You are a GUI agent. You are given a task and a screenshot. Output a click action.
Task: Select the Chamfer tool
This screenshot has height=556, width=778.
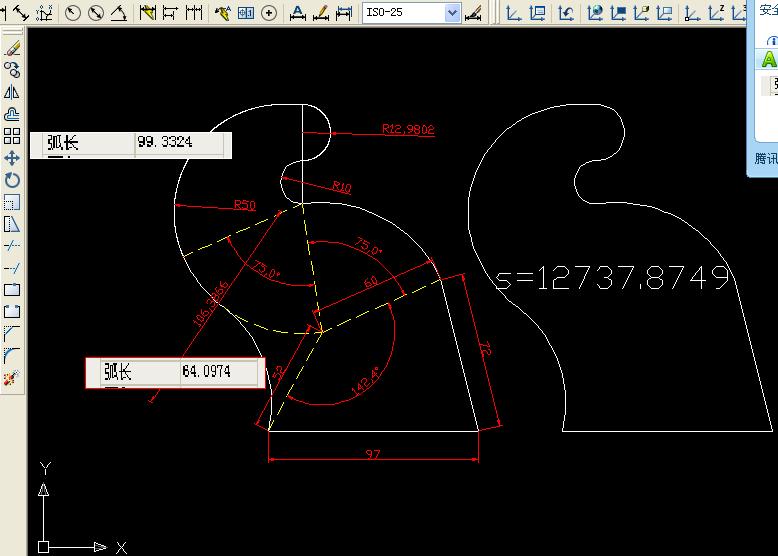coord(12,333)
